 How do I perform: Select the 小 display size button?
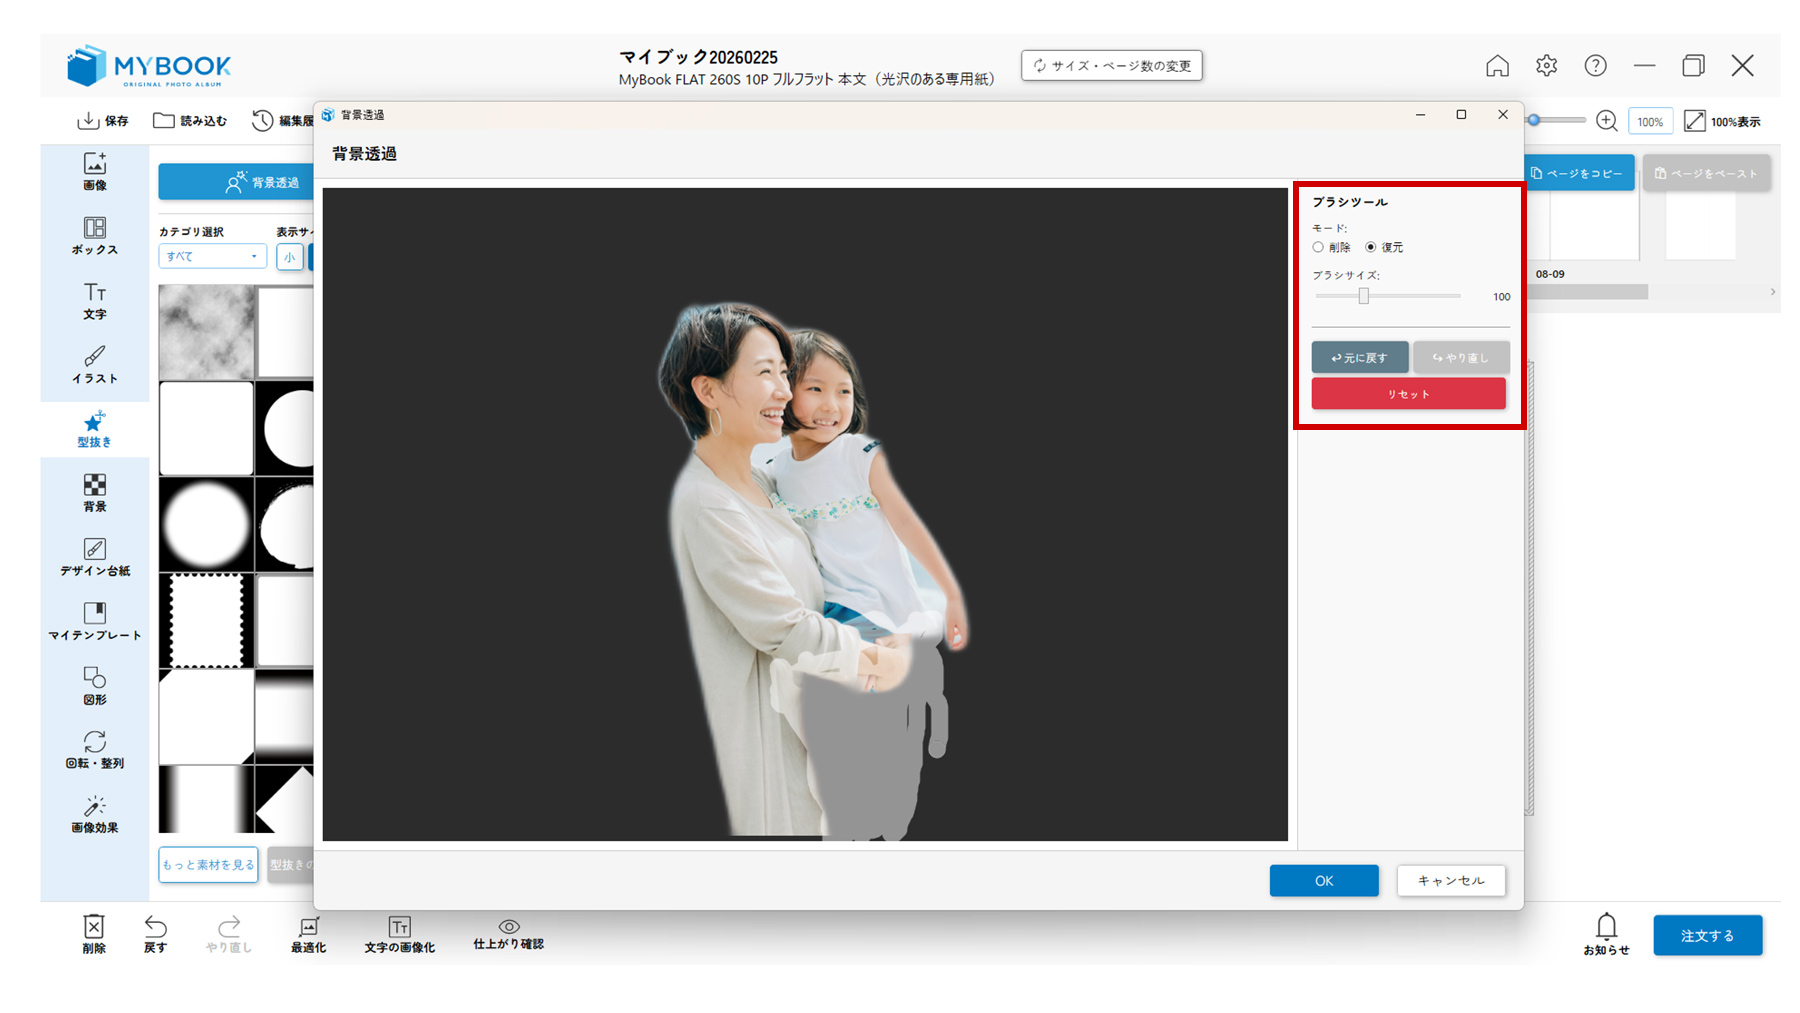289,257
